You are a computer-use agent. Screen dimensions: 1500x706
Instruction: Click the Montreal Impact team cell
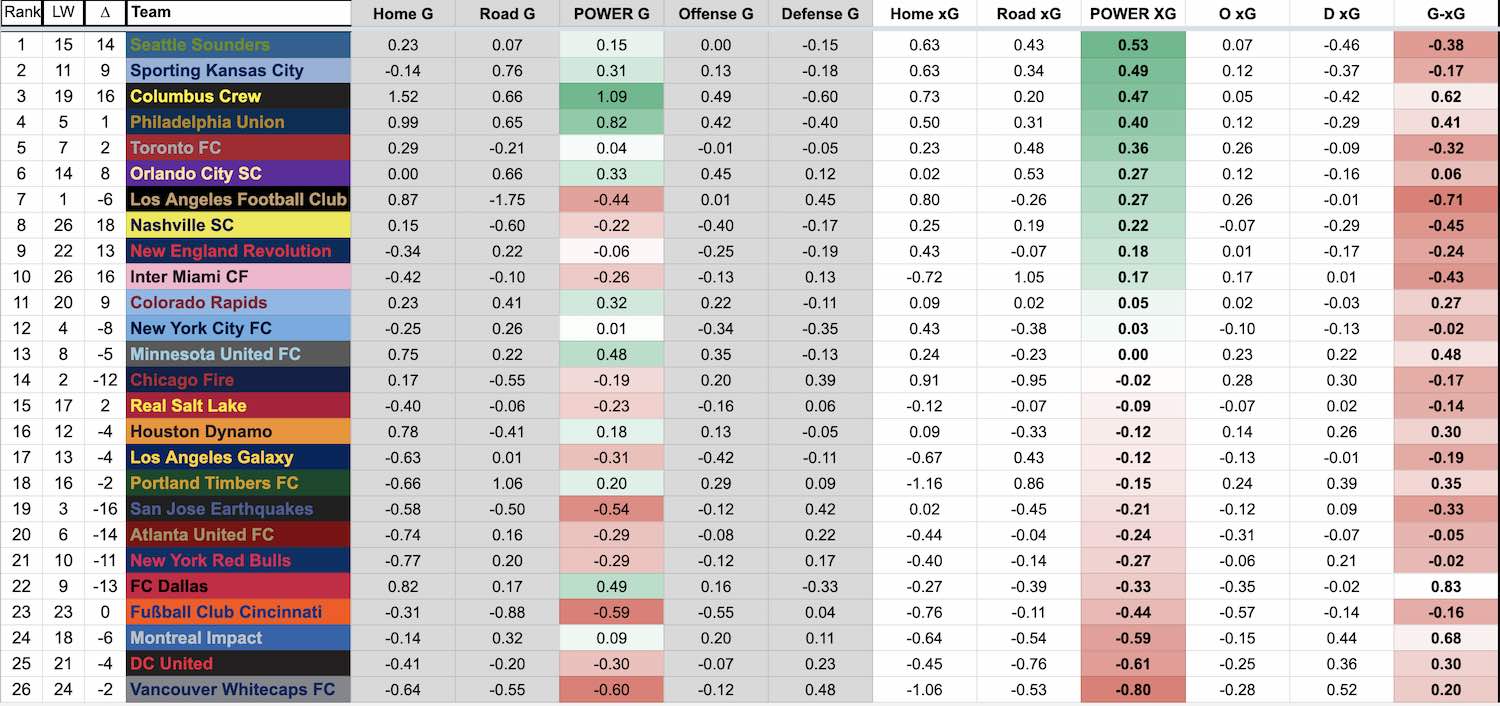[239, 638]
